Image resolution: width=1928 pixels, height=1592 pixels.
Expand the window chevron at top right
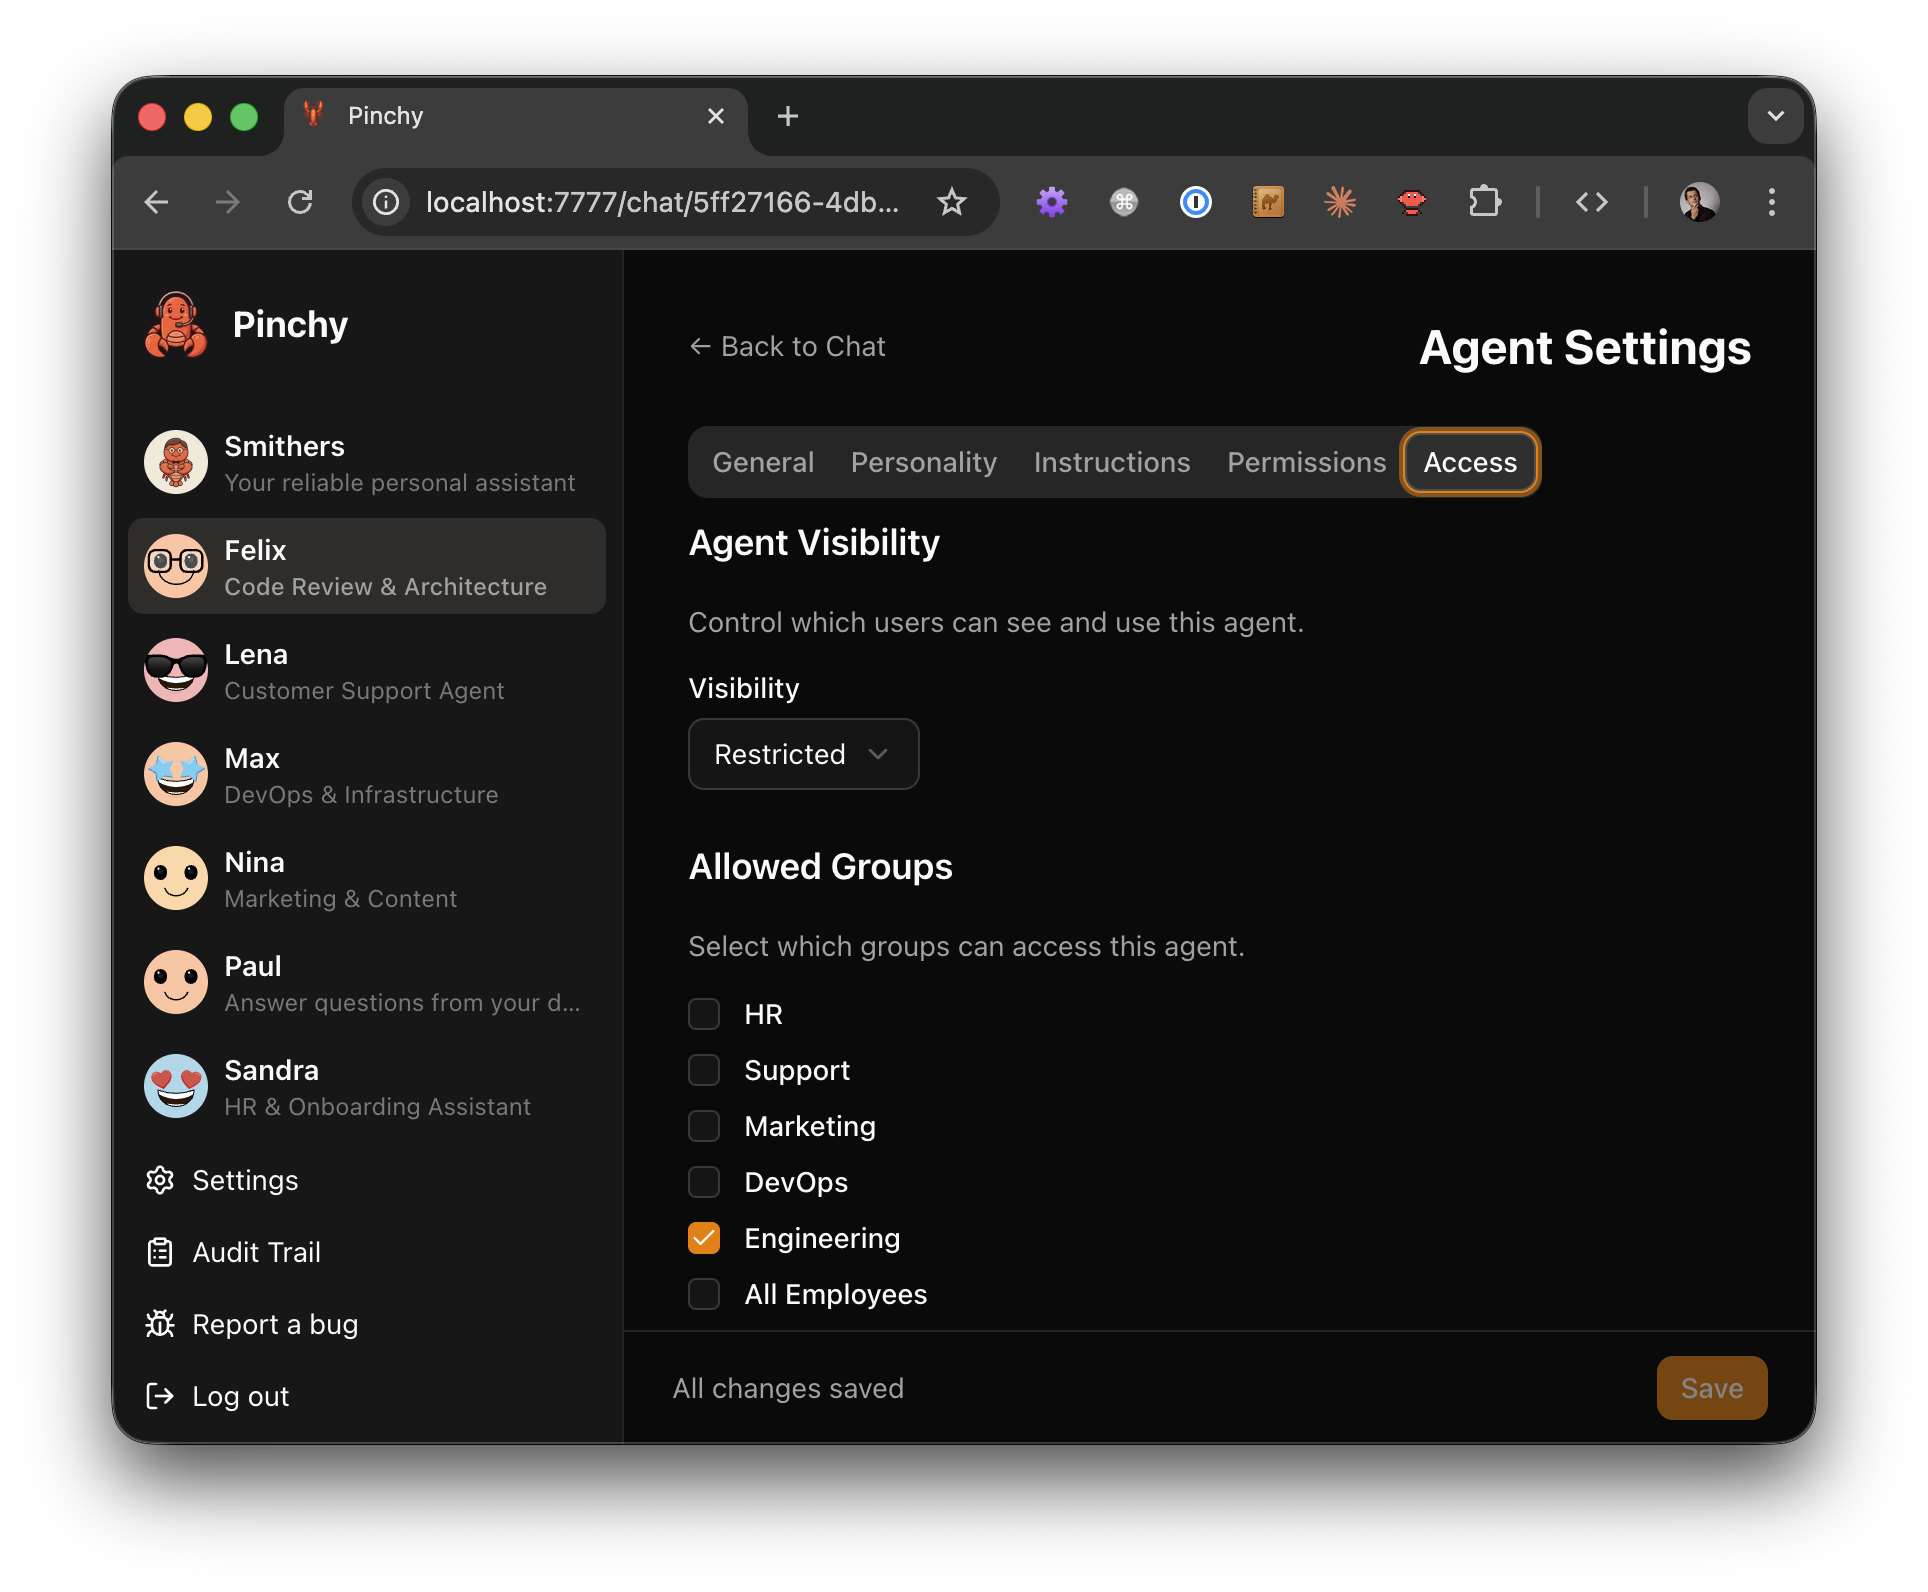pyautogui.click(x=1775, y=116)
